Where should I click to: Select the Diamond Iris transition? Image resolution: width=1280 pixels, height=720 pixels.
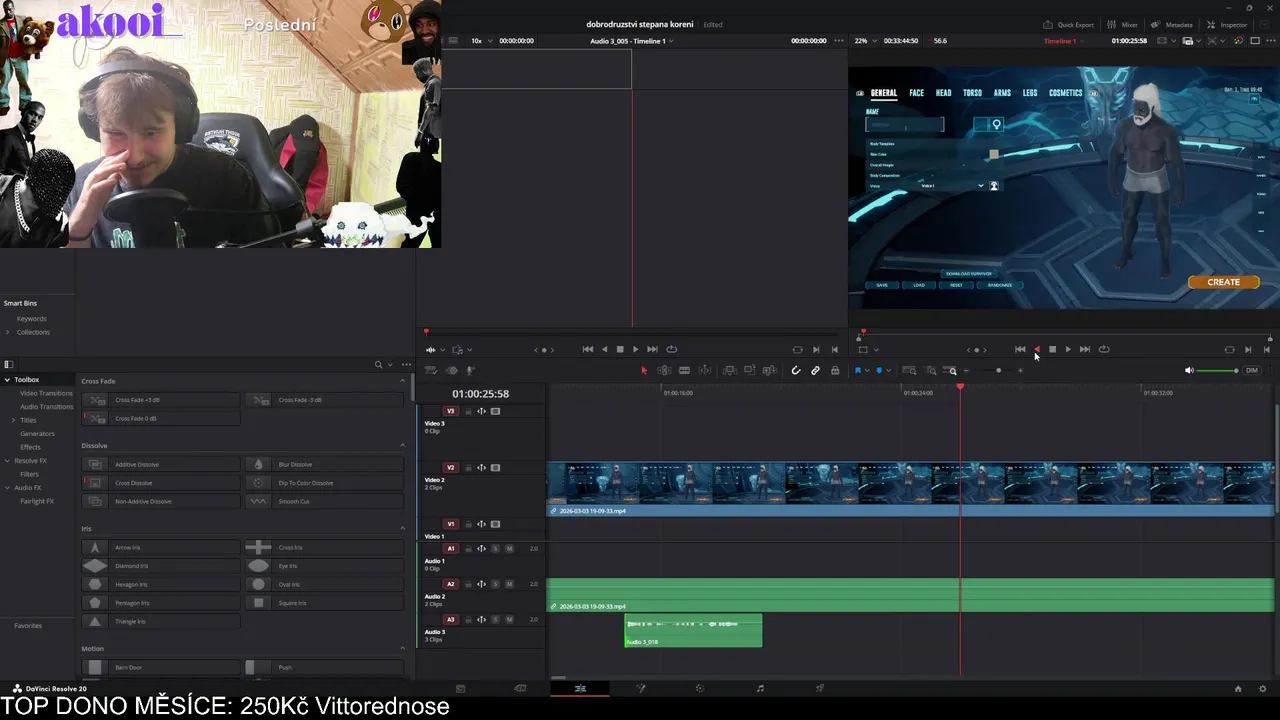tap(160, 566)
